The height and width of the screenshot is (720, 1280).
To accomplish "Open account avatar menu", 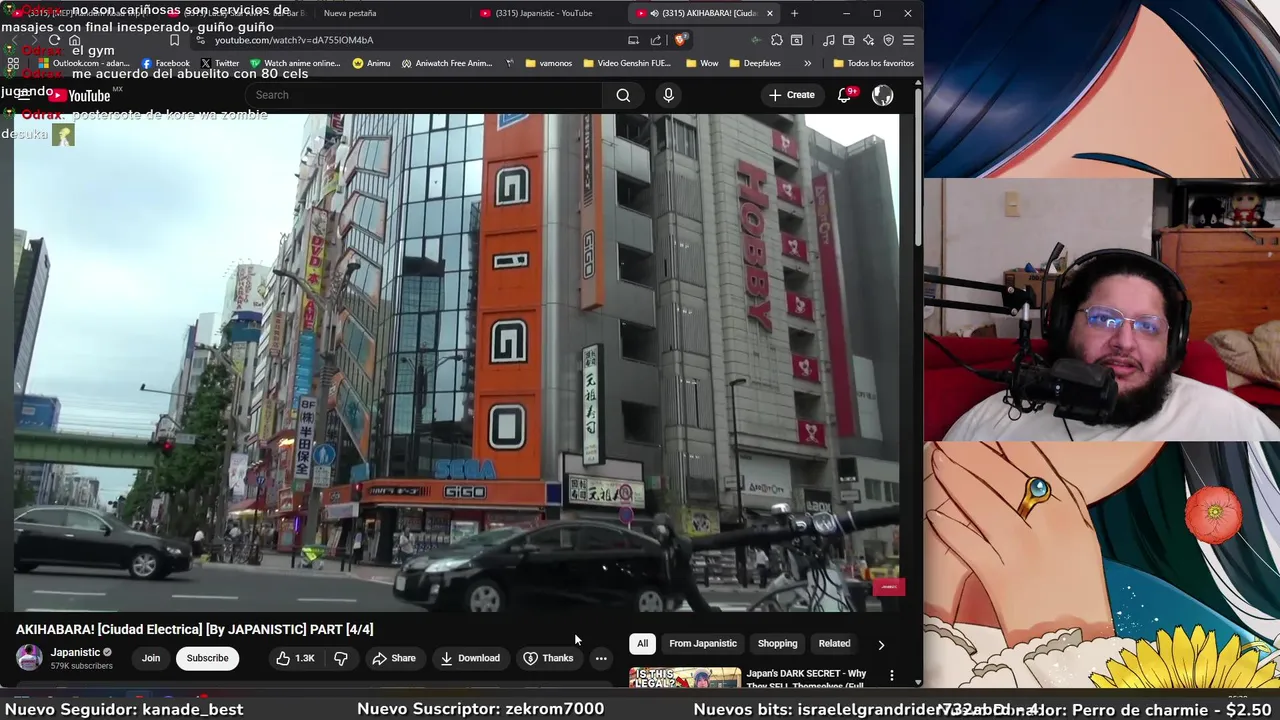I will click(882, 95).
